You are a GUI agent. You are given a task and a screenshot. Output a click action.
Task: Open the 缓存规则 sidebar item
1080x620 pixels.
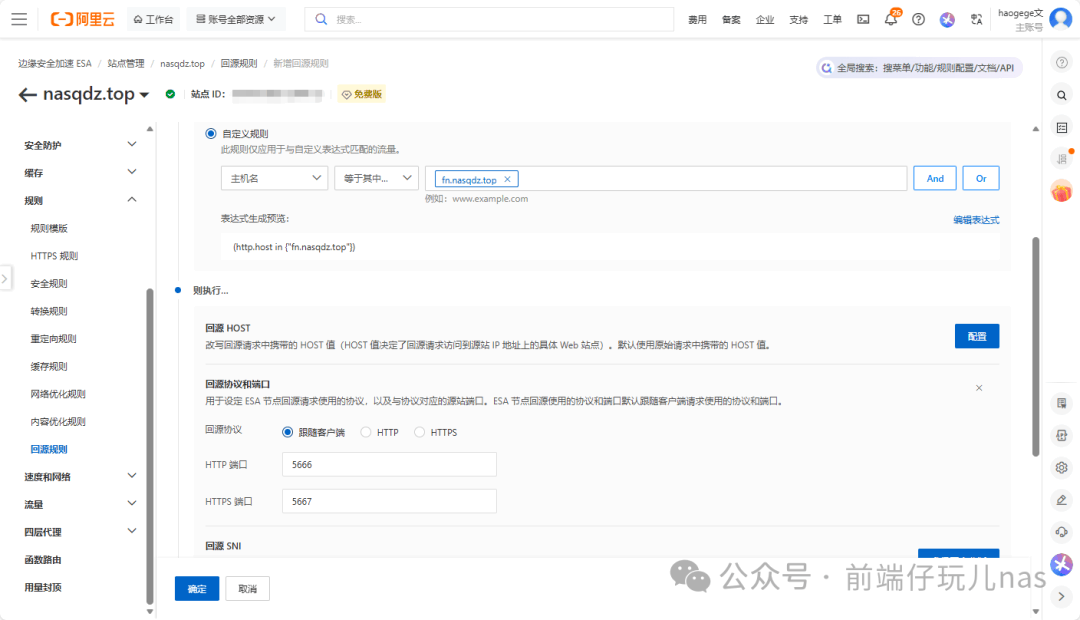[49, 366]
